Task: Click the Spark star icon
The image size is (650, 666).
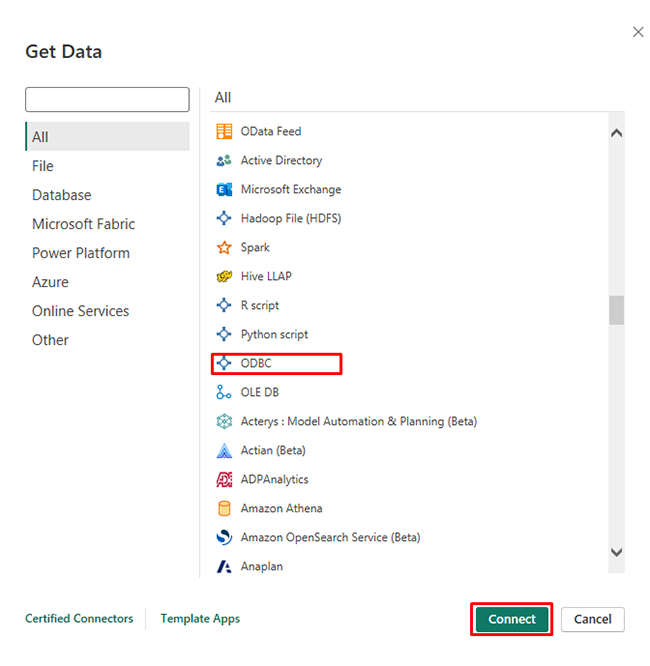Action: [x=224, y=247]
